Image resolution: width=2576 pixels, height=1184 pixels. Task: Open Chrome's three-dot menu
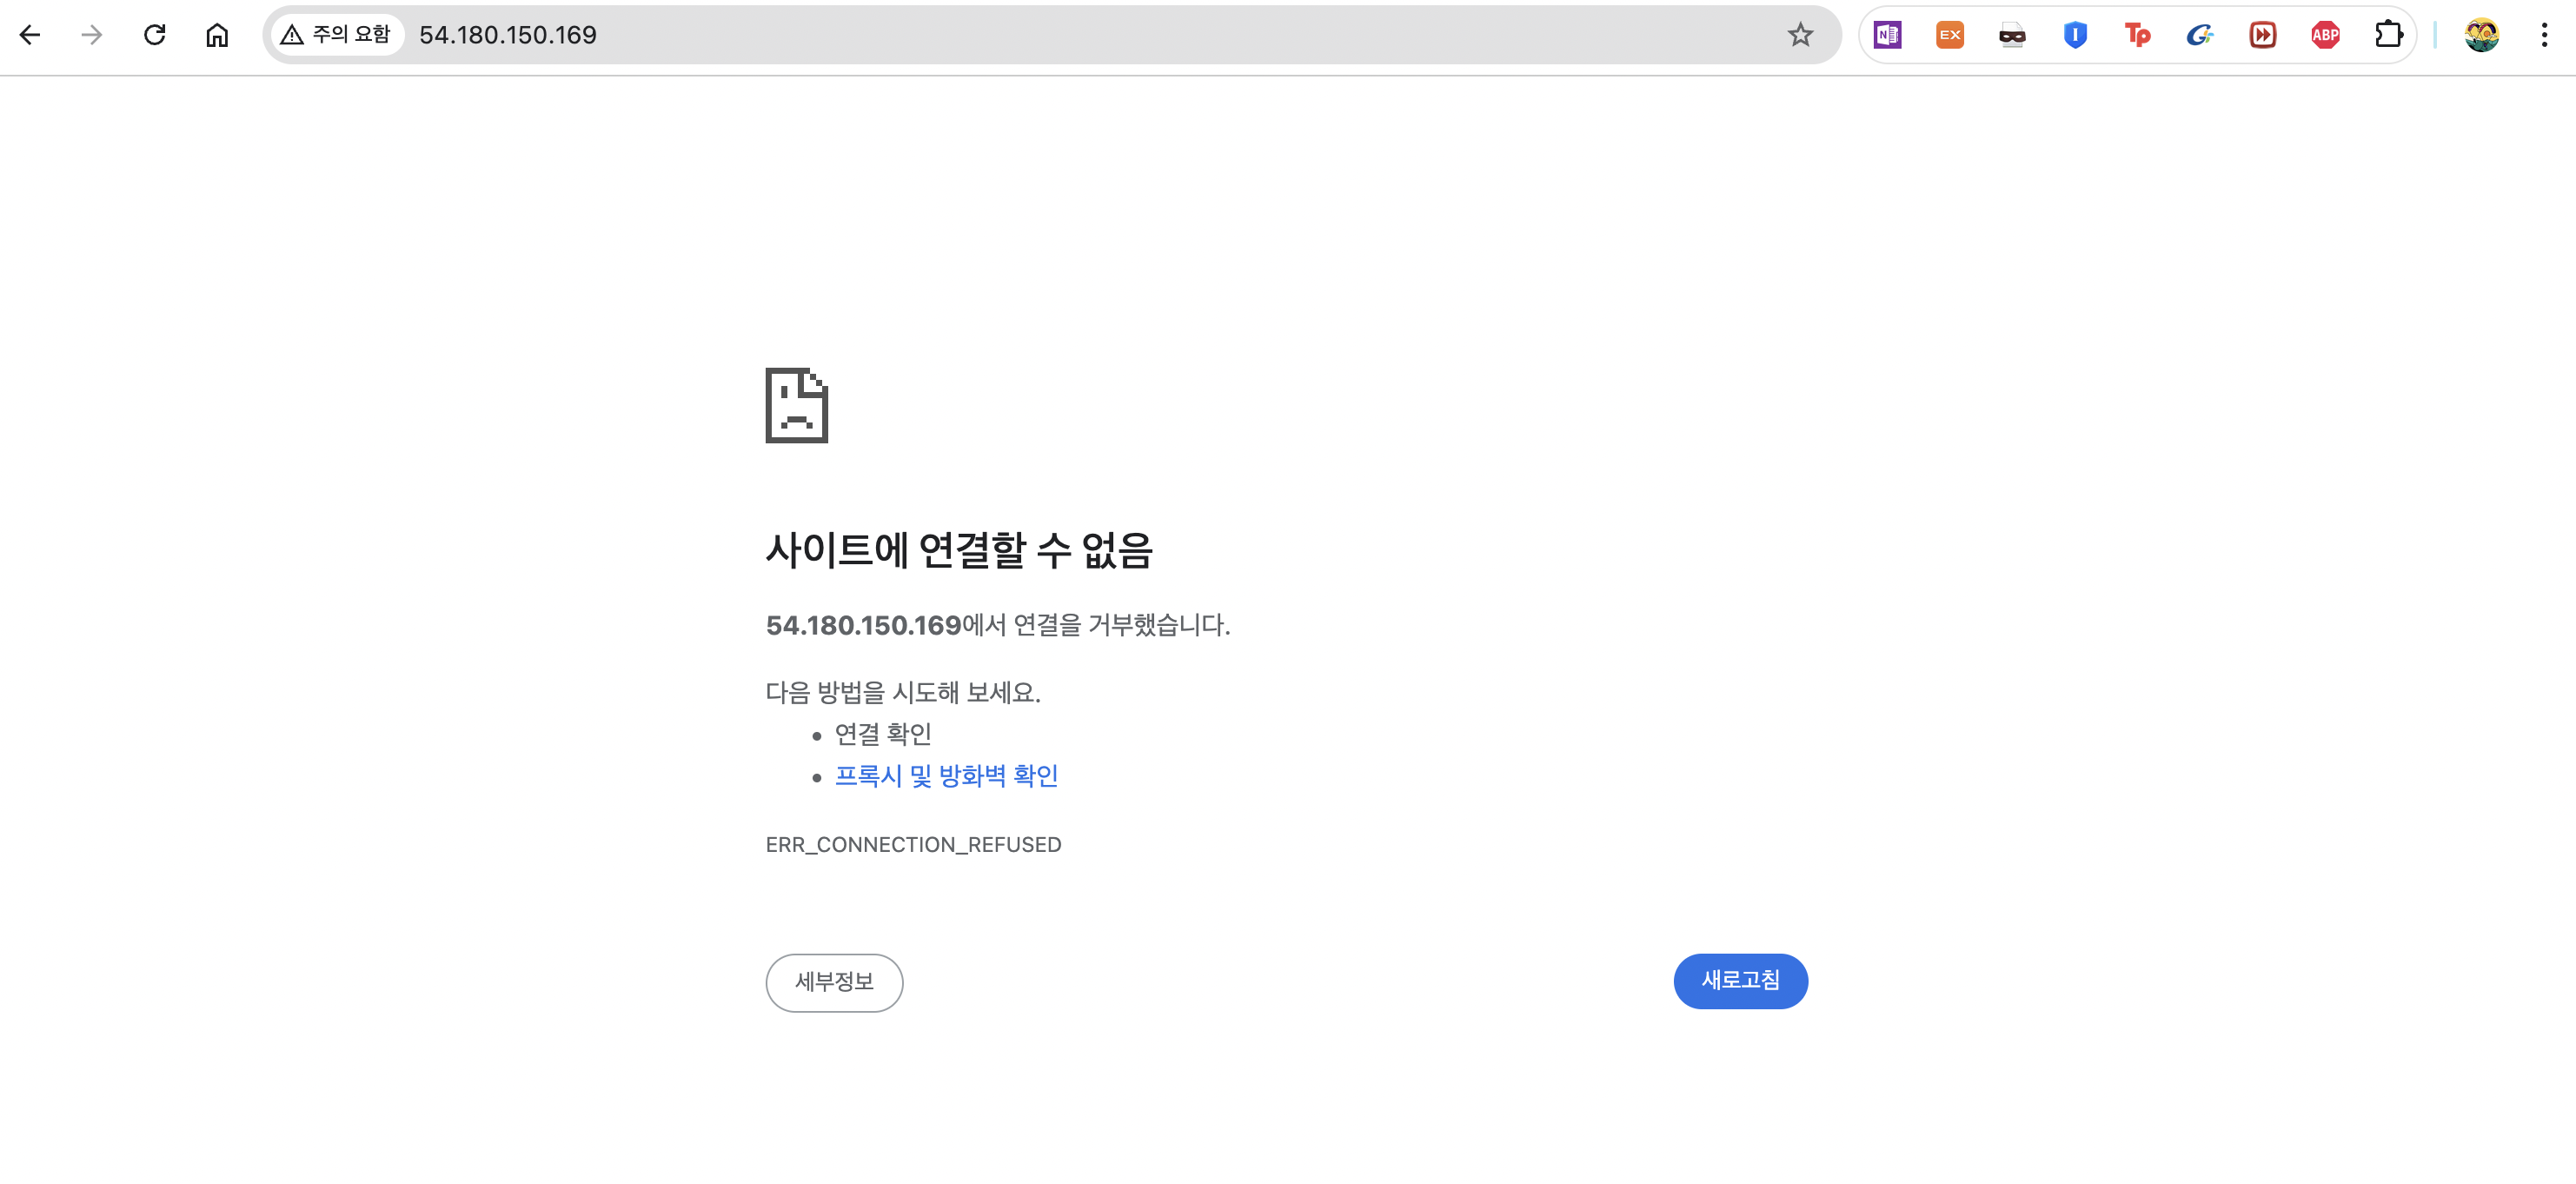(x=2545, y=35)
